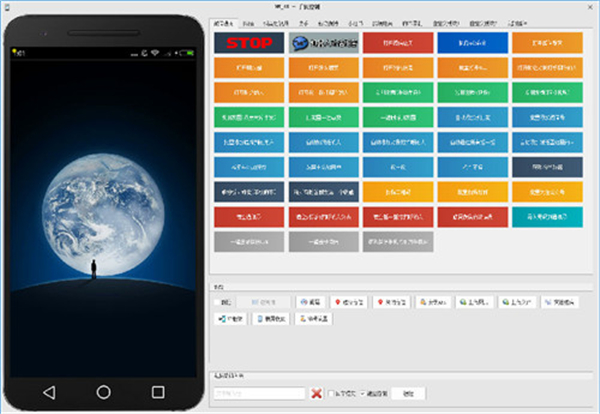Screen dimensions: 600x414
Task: Click the white button at the end of the bottom input row
Action: coord(408,394)
